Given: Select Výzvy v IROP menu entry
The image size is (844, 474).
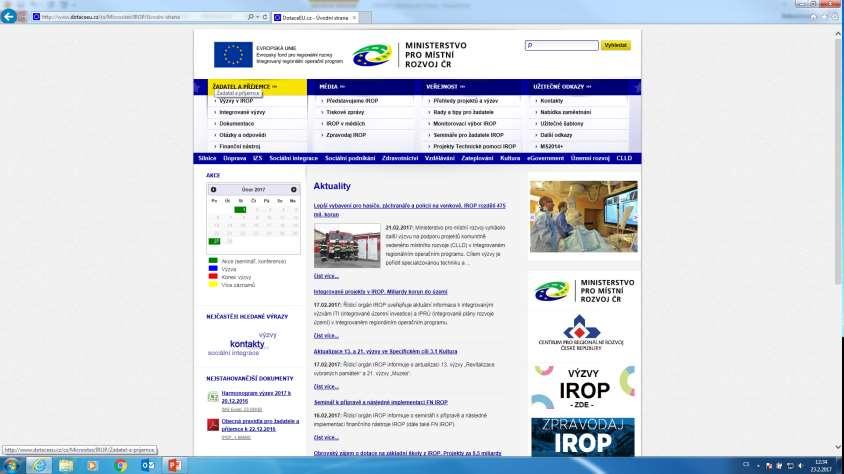Looking at the screenshot, I should (236, 101).
